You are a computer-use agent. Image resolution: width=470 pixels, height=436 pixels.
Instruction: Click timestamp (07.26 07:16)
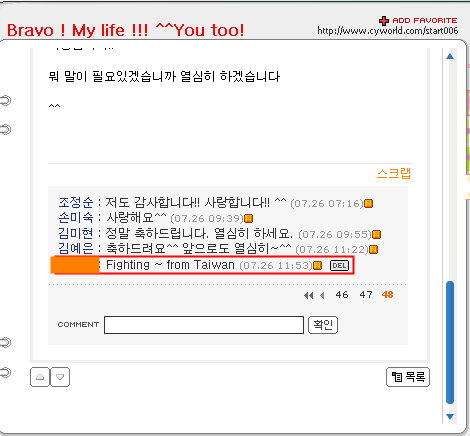click(x=327, y=203)
